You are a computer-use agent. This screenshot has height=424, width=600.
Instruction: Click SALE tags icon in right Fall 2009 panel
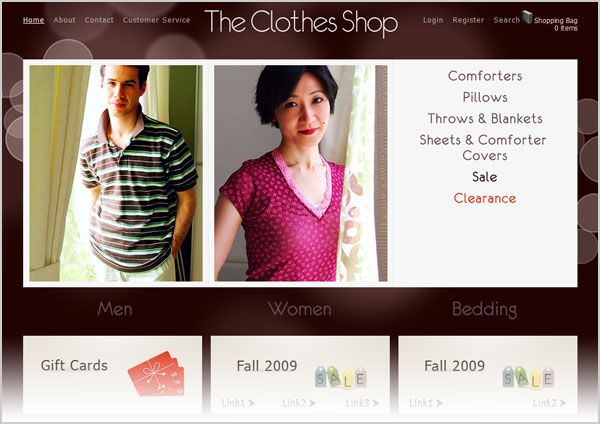tap(528, 377)
